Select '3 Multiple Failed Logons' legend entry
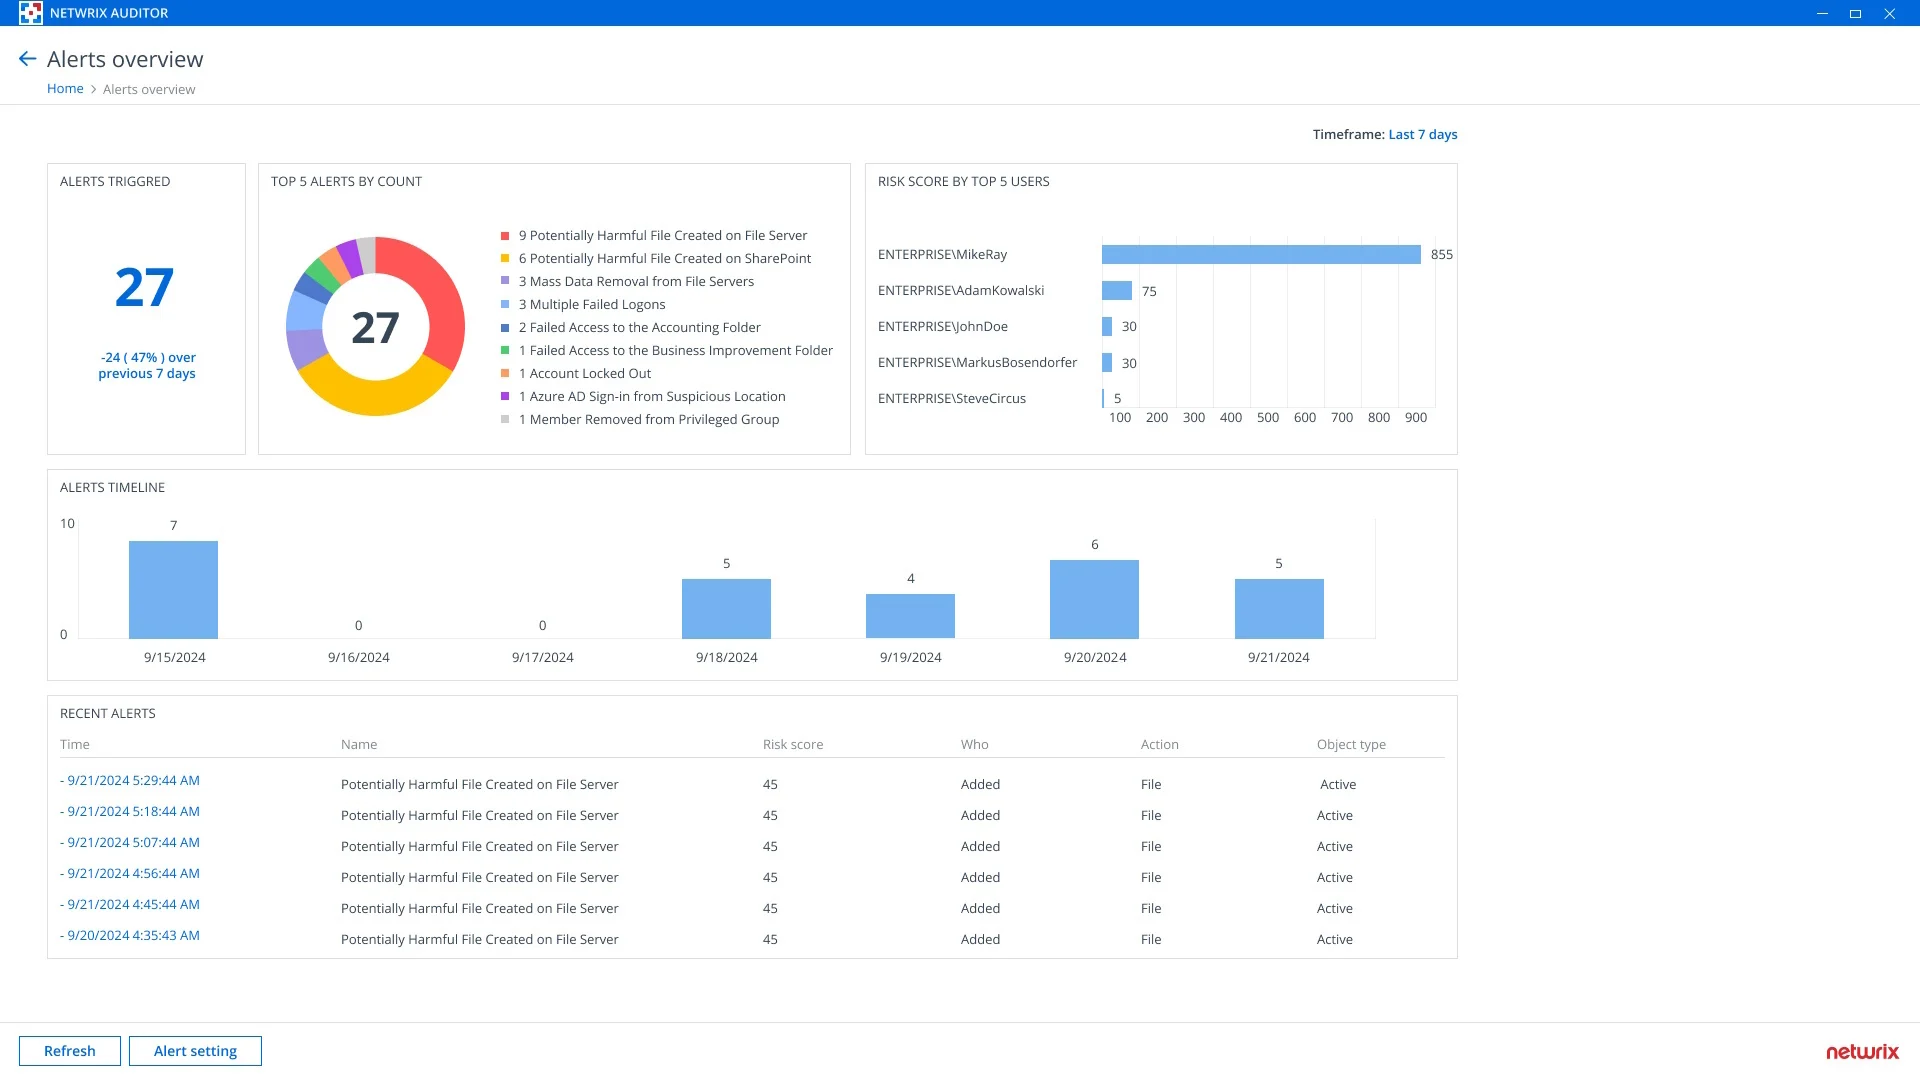1920x1080 pixels. [x=591, y=304]
